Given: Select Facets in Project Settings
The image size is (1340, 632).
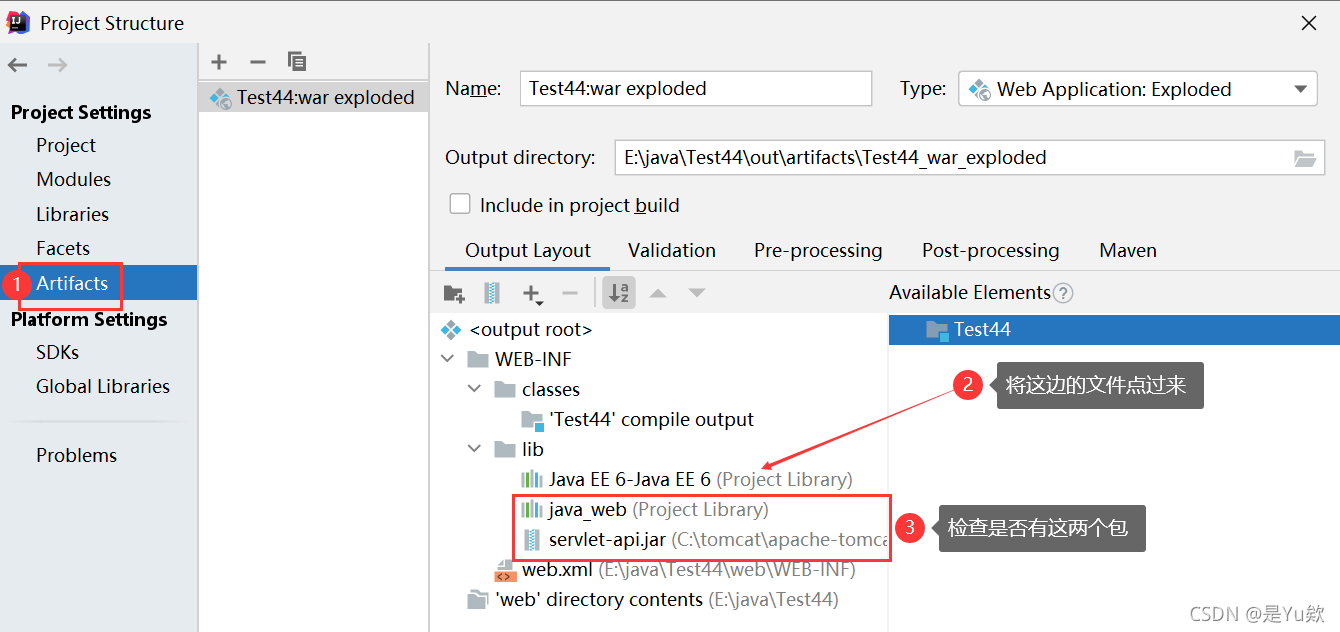Looking at the screenshot, I should click(63, 248).
